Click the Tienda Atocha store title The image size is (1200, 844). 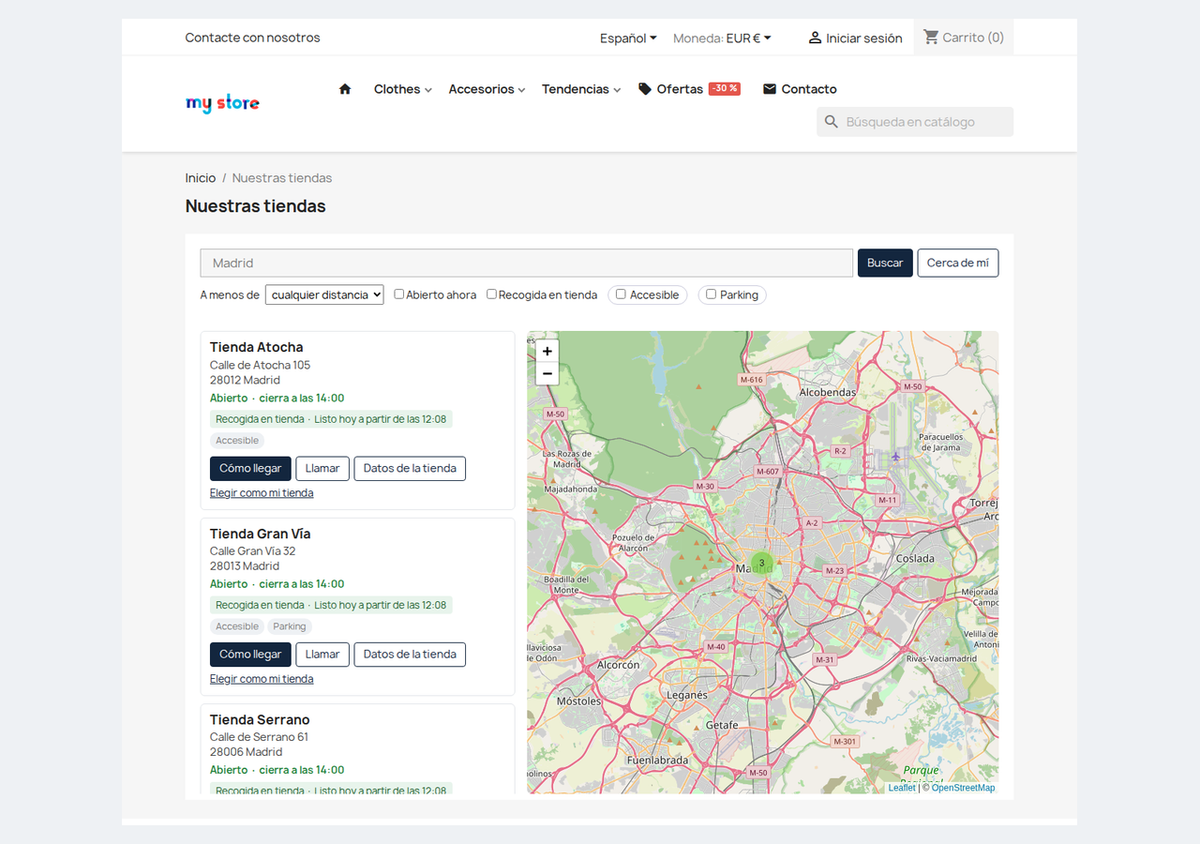click(x=256, y=347)
